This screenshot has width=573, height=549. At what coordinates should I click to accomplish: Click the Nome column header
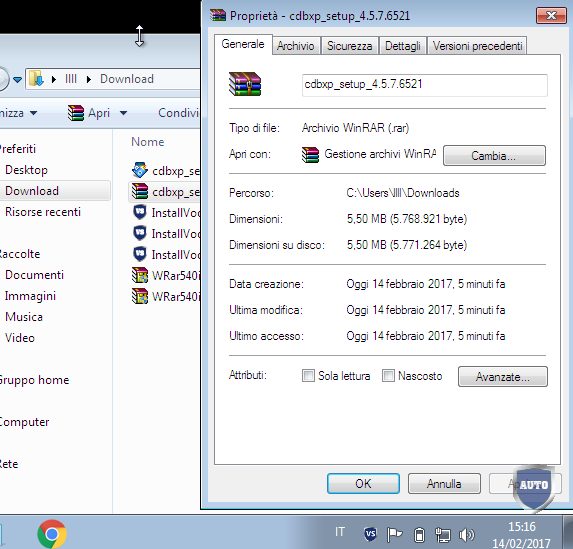pyautogui.click(x=148, y=142)
